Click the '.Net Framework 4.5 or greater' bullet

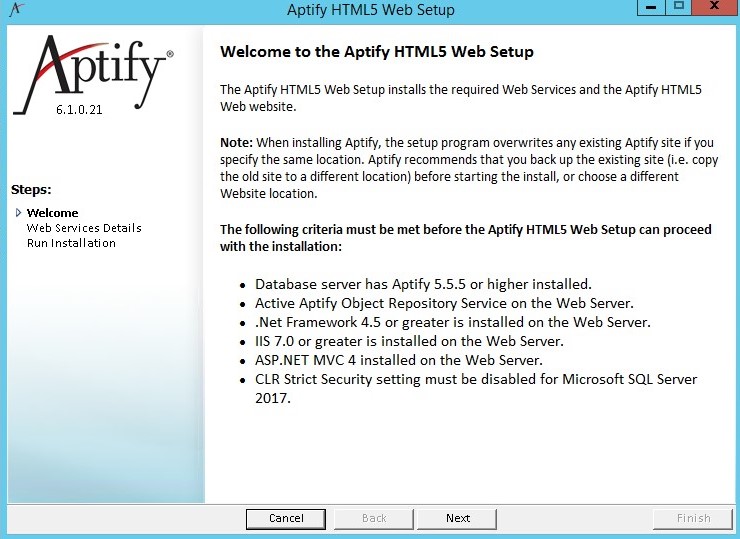453,322
